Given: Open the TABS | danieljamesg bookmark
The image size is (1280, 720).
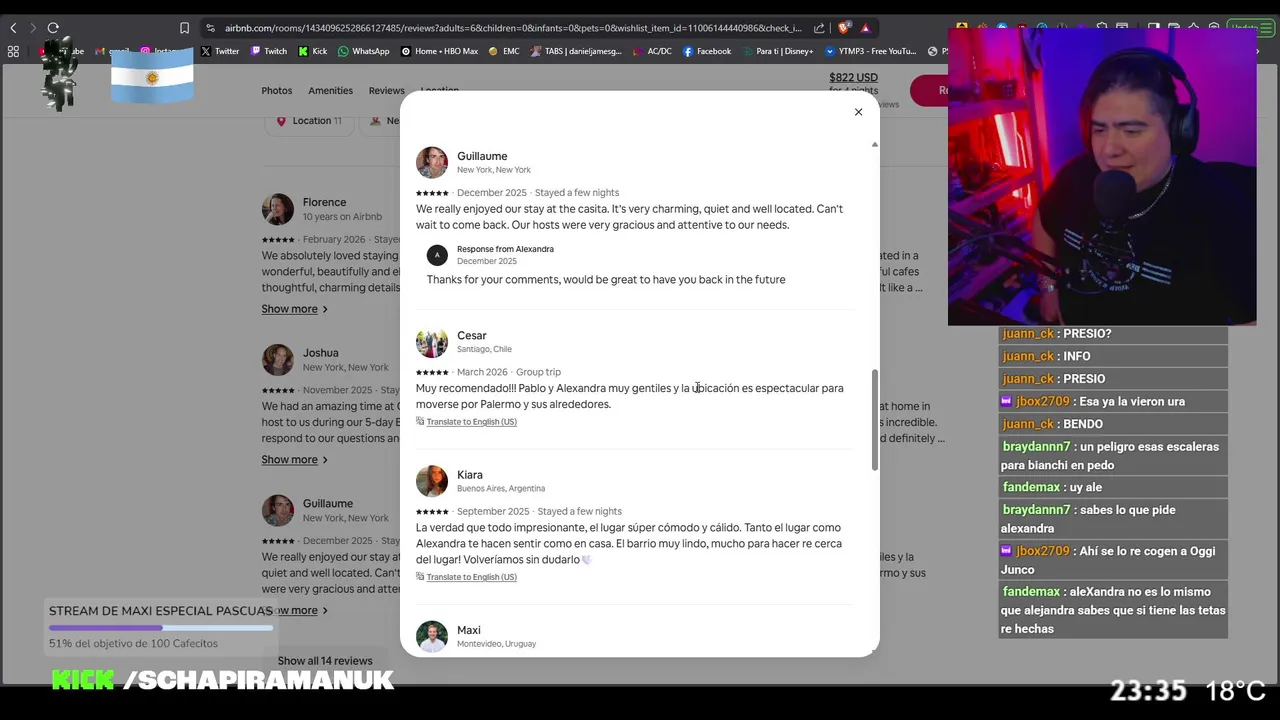Looking at the screenshot, I should pos(577,51).
